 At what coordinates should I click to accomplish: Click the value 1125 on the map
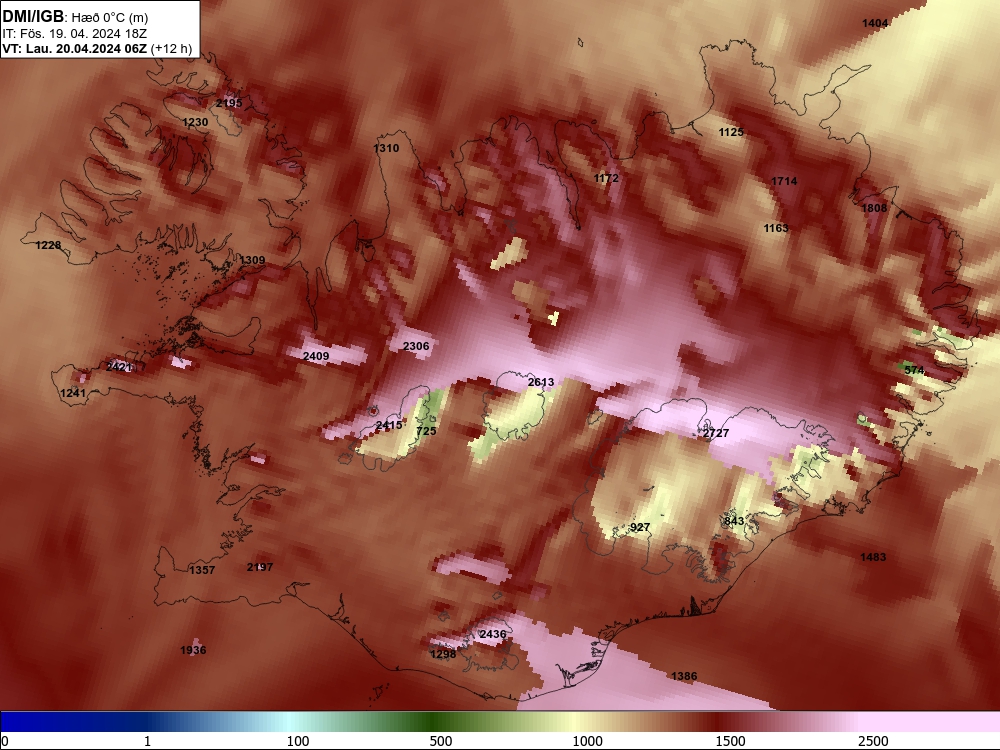731,132
